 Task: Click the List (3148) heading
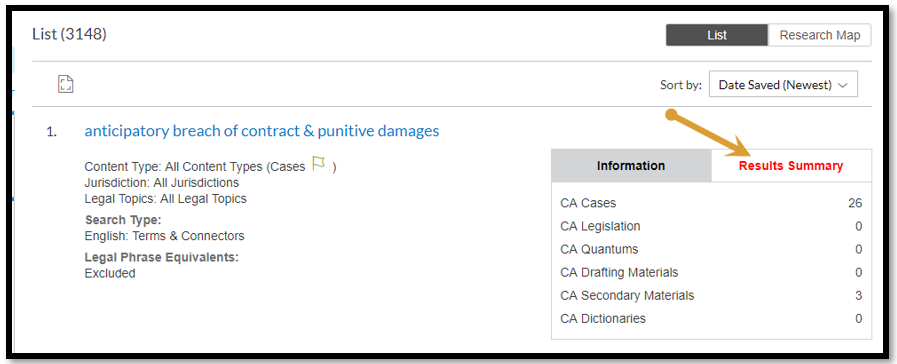point(69,34)
